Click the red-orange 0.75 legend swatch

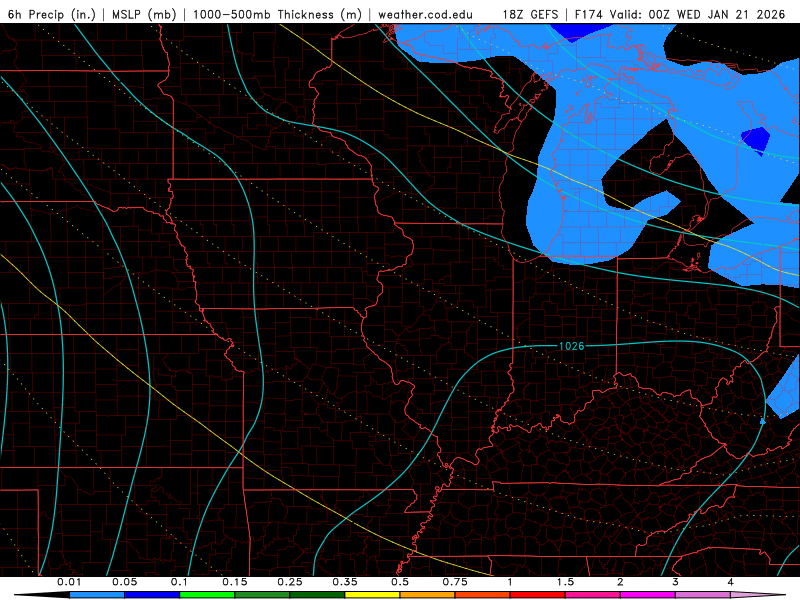click(x=483, y=595)
